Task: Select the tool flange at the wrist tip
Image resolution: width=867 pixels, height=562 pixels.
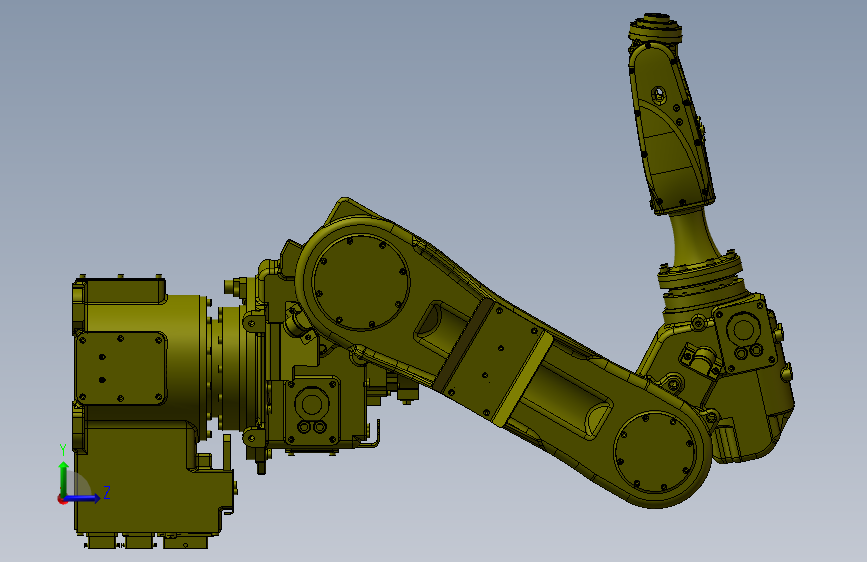Action: 655,29
